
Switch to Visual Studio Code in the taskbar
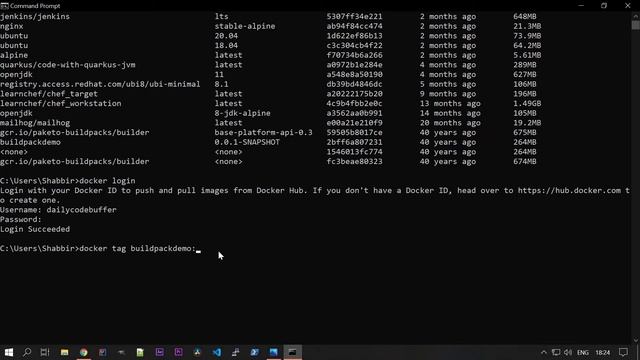click(217, 352)
